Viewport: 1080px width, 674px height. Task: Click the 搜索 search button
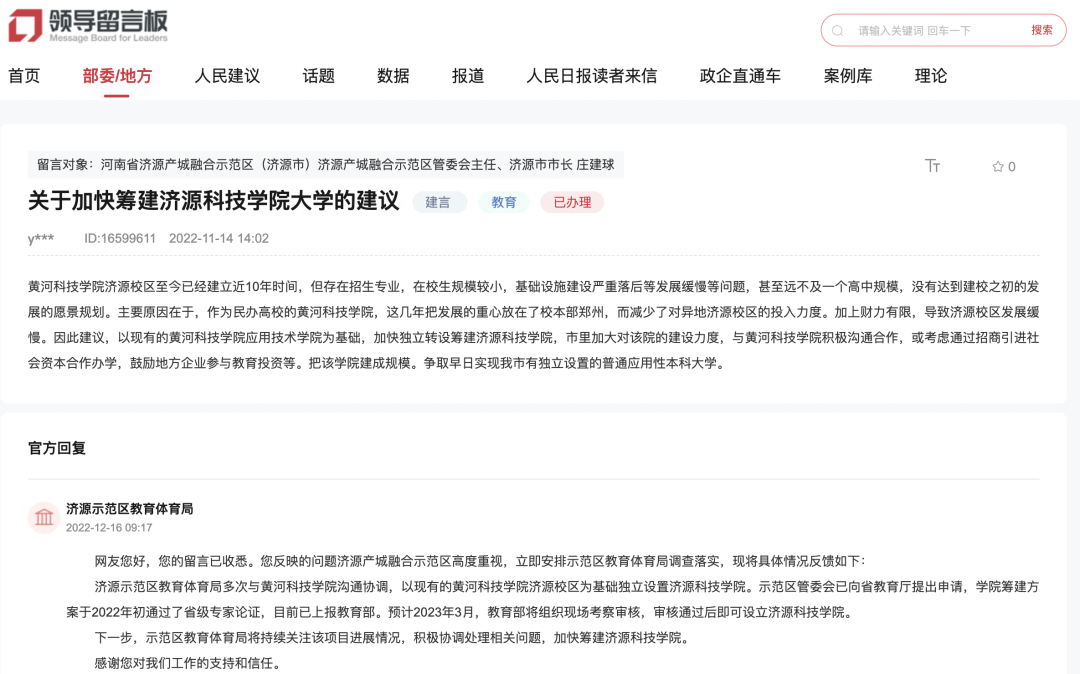(1043, 29)
